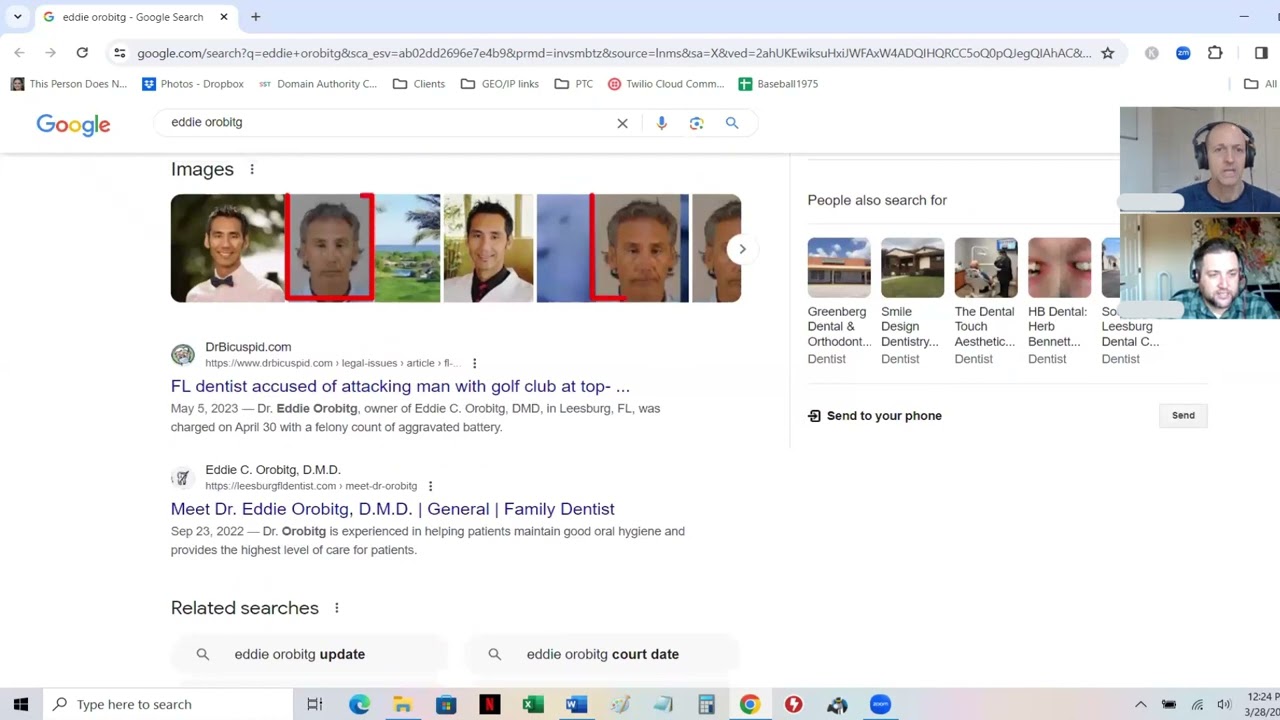1280x720 pixels.
Task: Open Photos - Dropbox bookmark
Action: [193, 84]
